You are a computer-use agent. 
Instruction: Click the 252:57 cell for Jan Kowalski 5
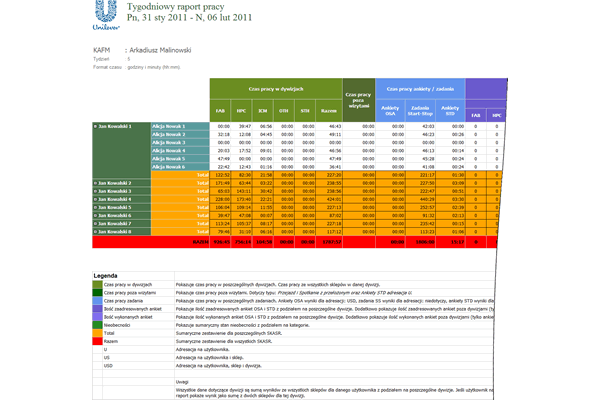[420, 207]
